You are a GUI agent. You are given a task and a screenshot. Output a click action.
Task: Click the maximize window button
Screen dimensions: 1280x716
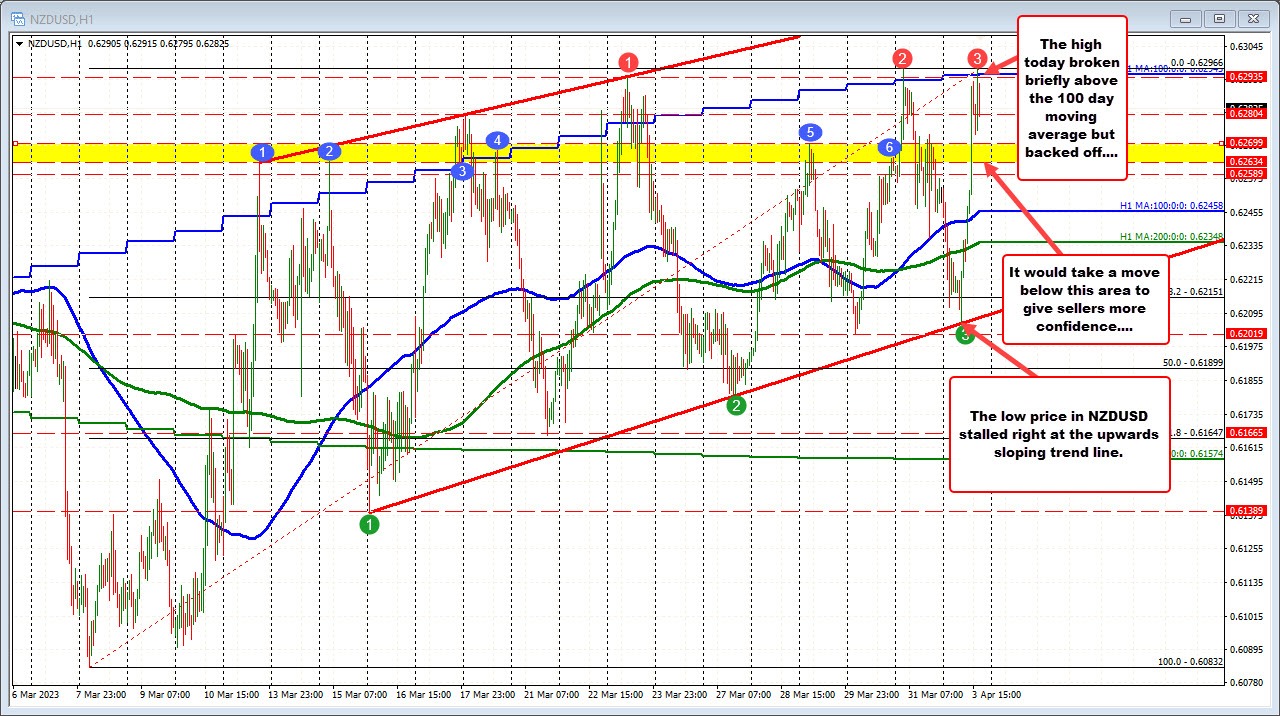pyautogui.click(x=1218, y=17)
